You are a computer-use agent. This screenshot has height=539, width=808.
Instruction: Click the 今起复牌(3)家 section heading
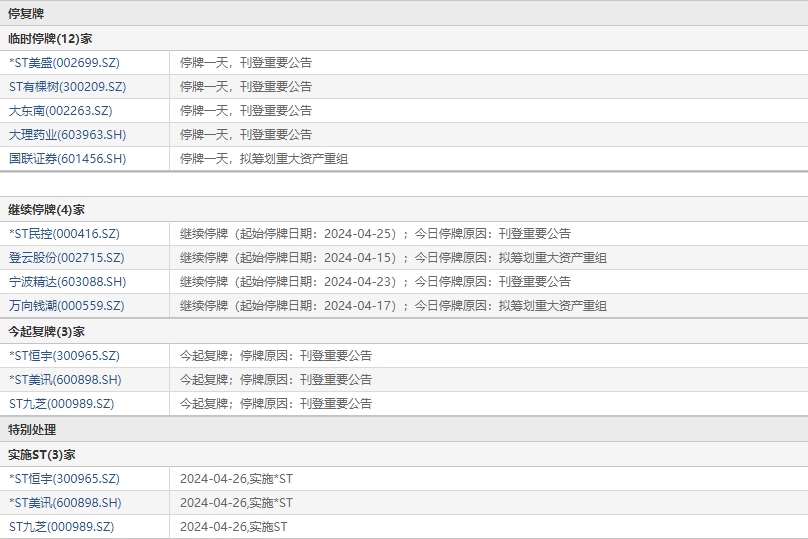point(46,331)
